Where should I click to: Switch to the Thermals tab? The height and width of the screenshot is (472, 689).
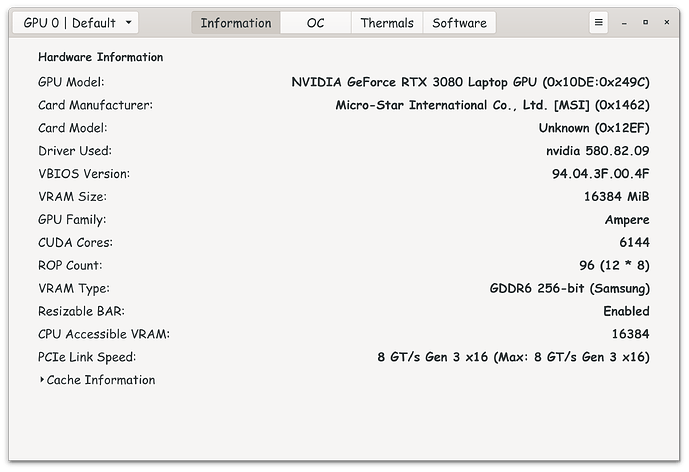[387, 22]
